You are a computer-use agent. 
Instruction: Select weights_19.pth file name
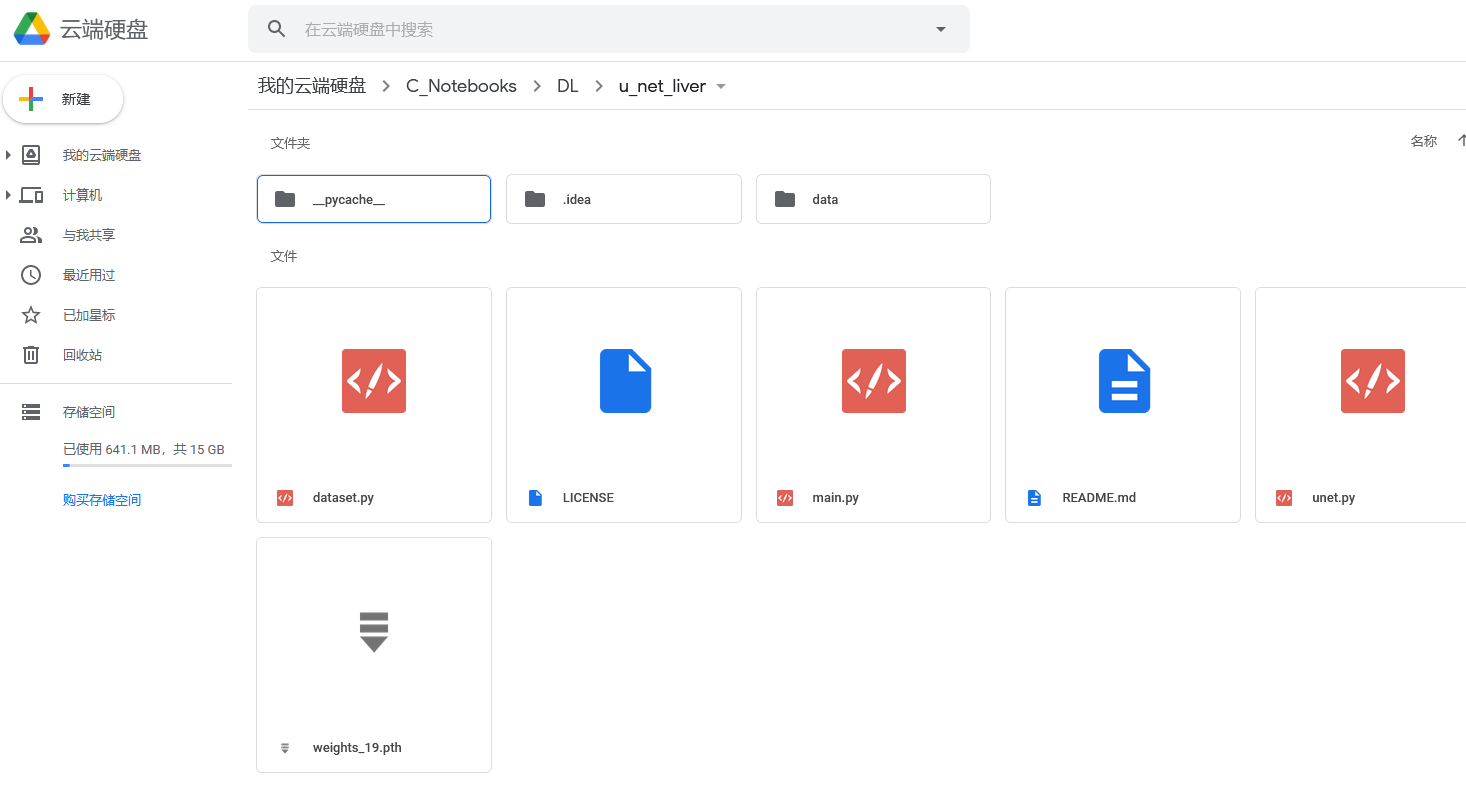(x=357, y=747)
